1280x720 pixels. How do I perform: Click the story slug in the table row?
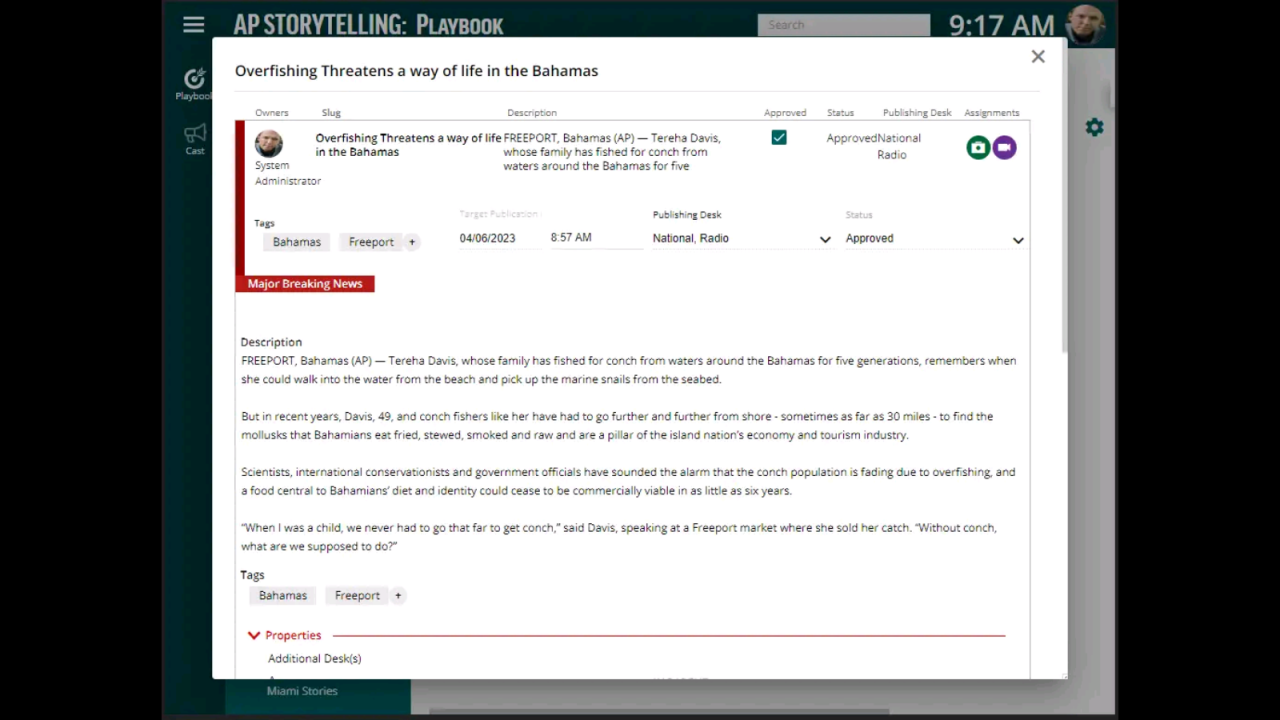tap(408, 145)
